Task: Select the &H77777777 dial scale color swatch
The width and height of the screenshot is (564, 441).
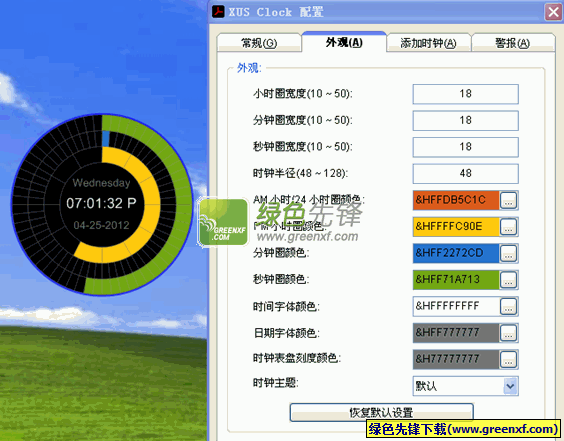Action: click(456, 359)
